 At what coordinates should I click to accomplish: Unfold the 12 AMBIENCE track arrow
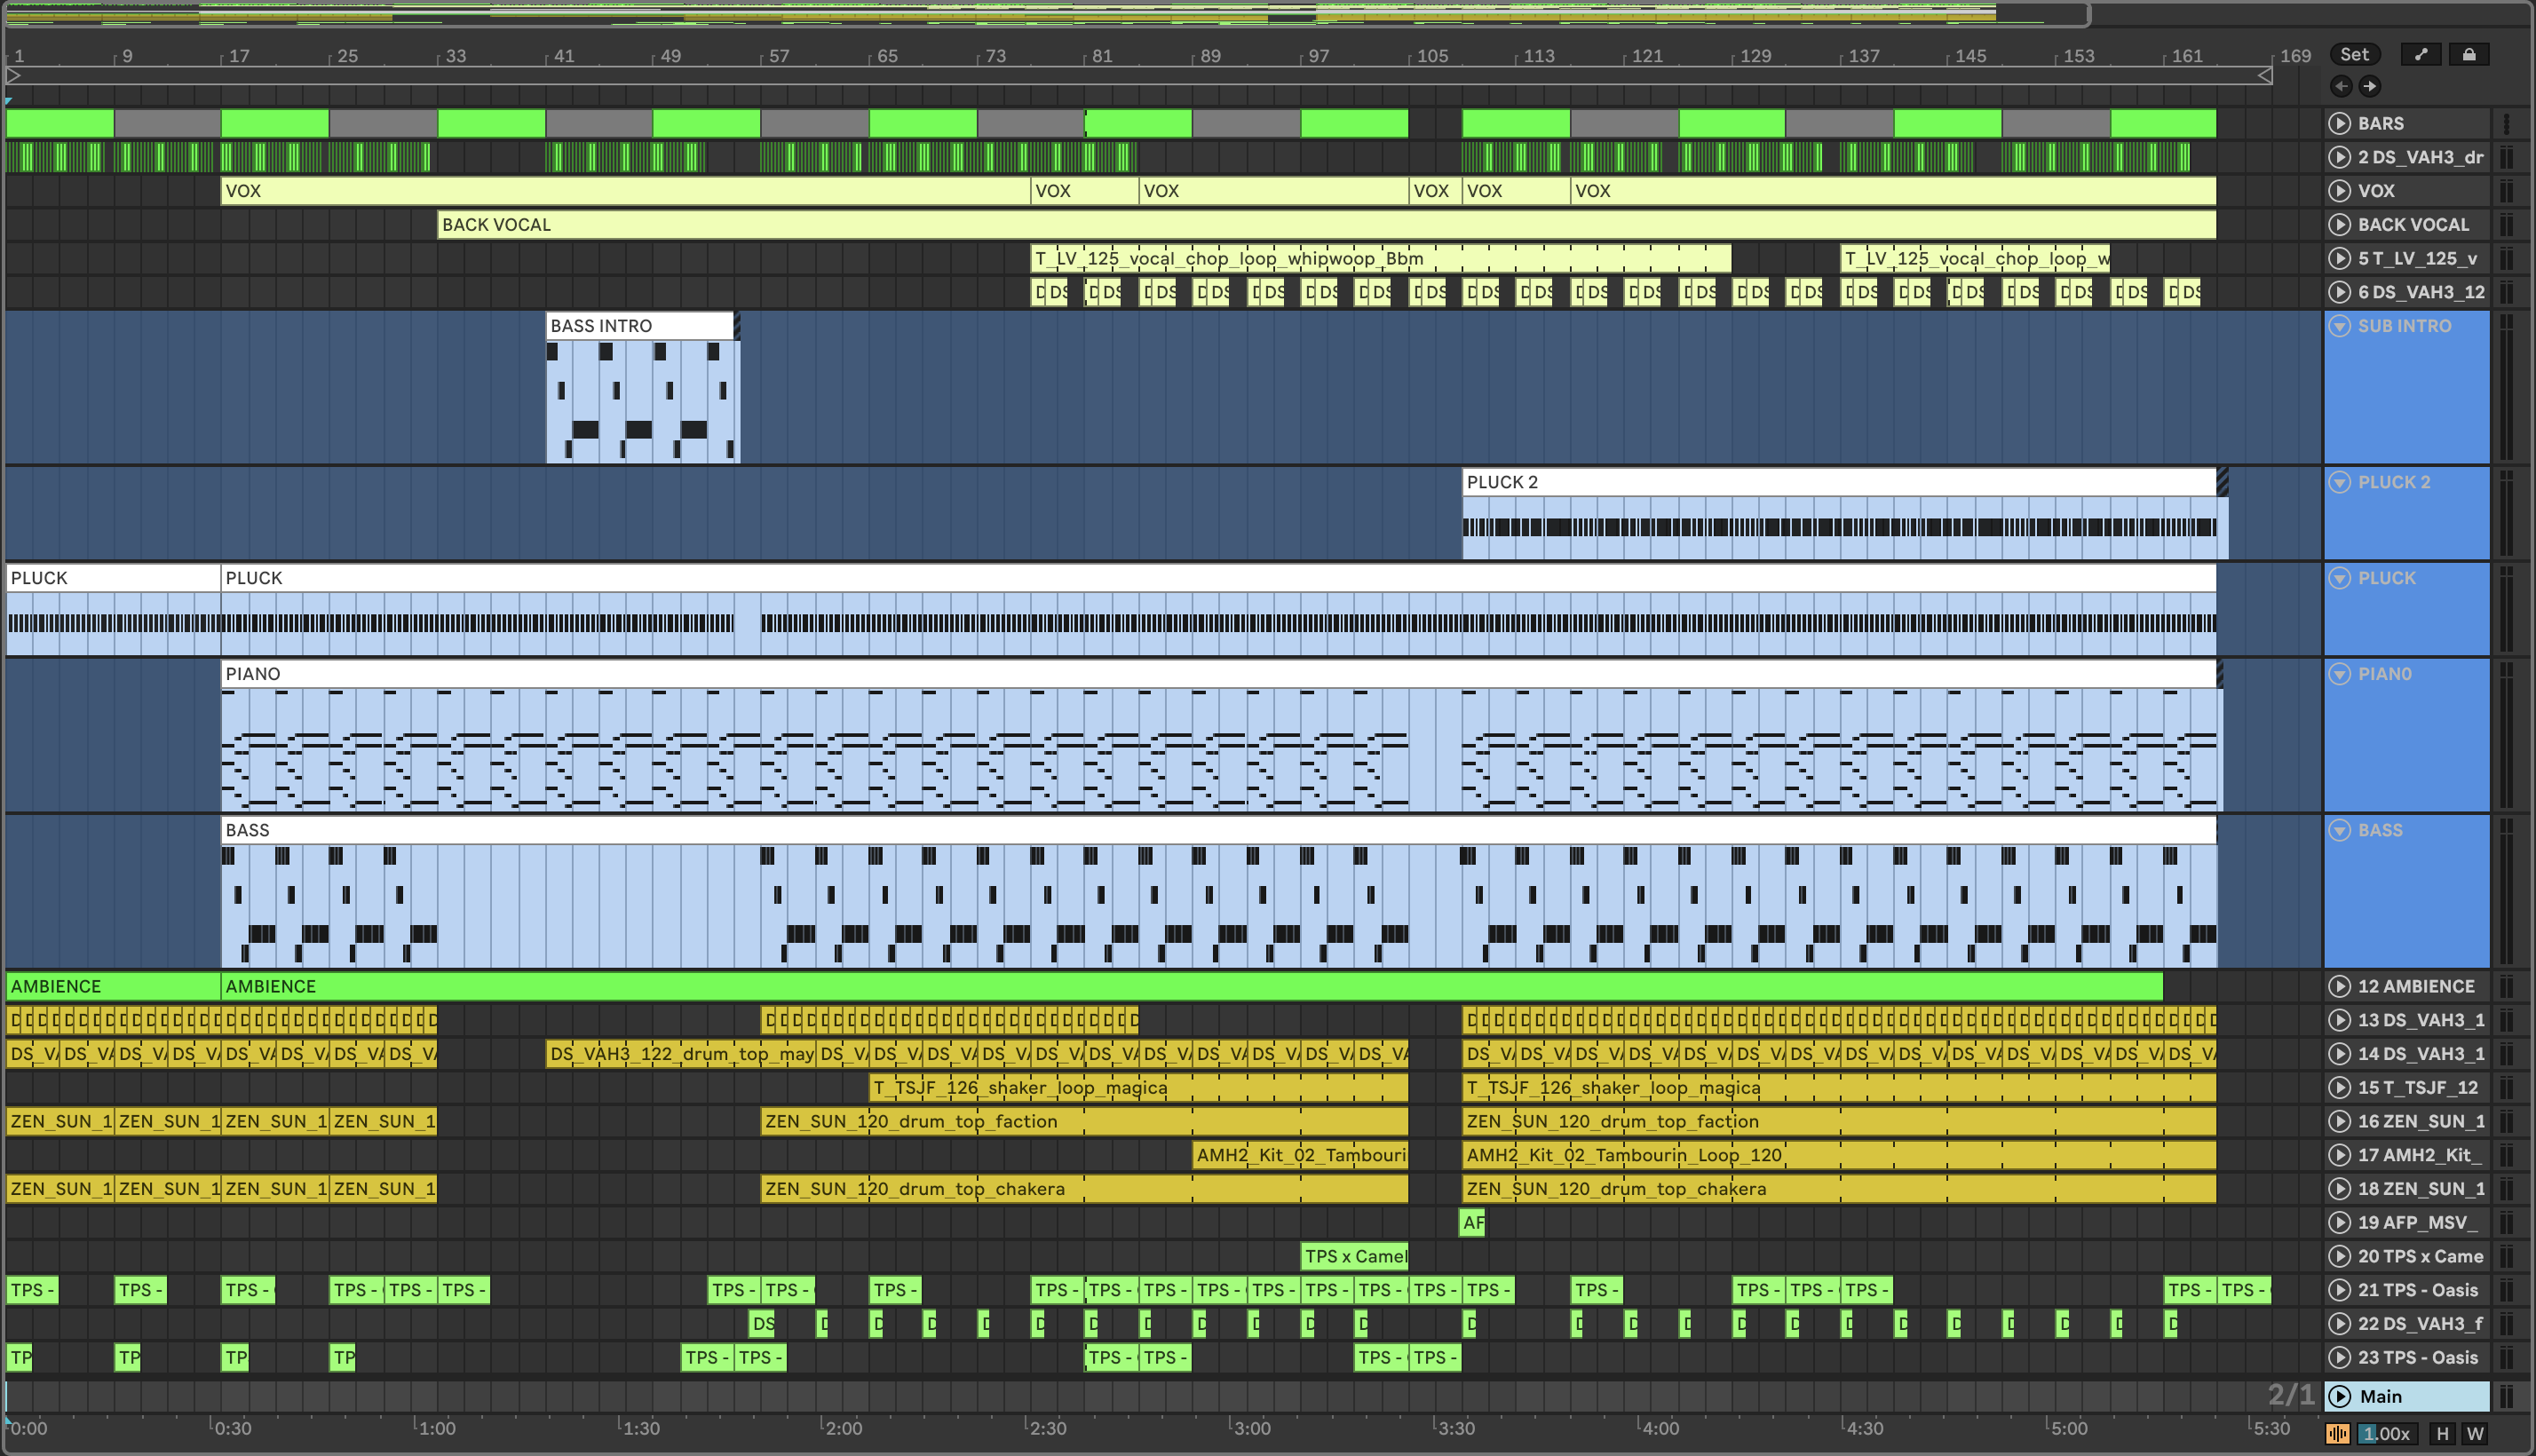tap(2339, 986)
